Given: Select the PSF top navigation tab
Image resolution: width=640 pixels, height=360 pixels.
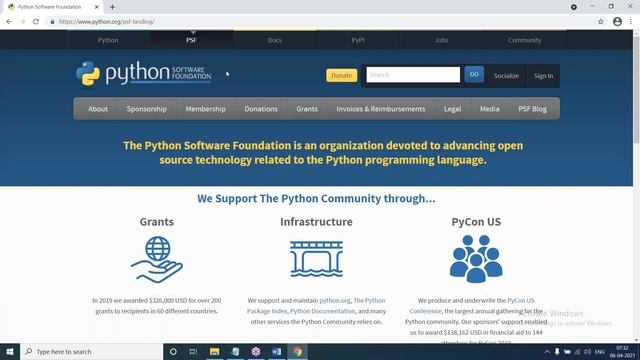Looking at the screenshot, I should 191,40.
